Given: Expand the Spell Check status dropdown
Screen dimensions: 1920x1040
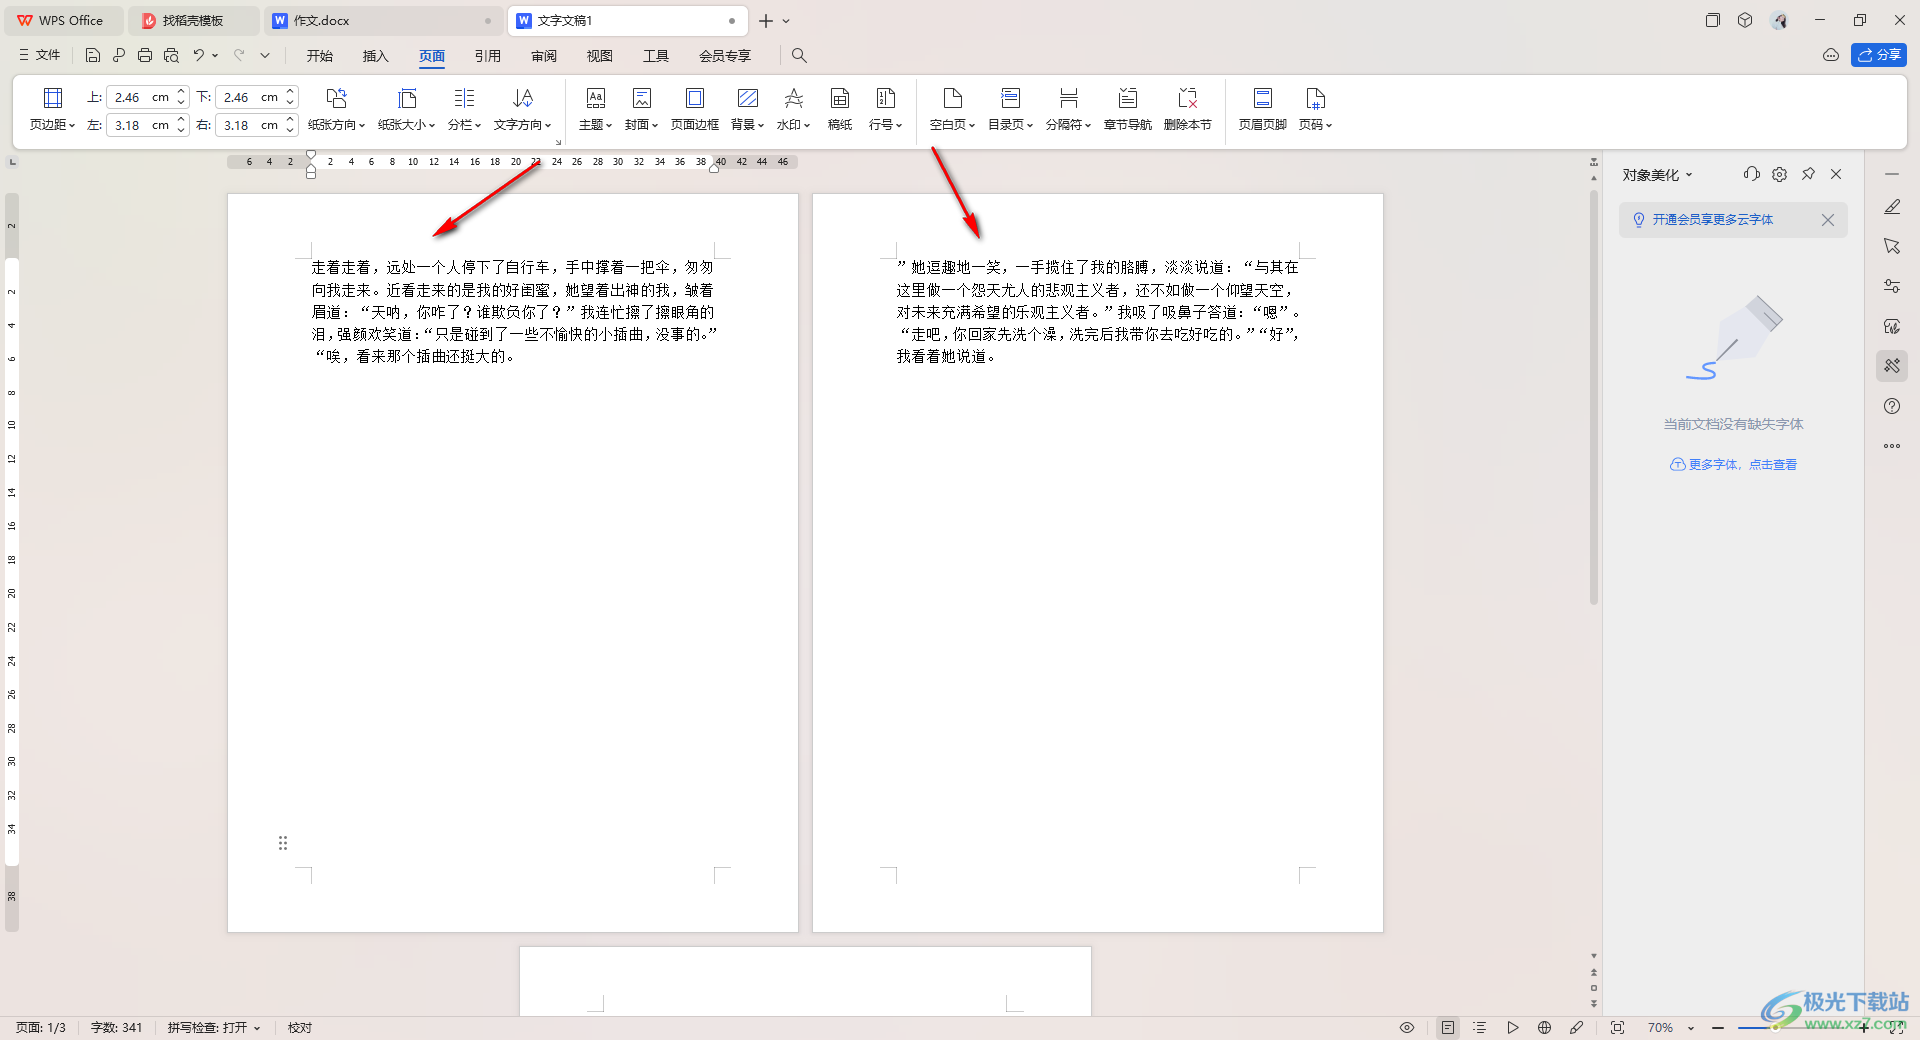Looking at the screenshot, I should coord(257,1028).
